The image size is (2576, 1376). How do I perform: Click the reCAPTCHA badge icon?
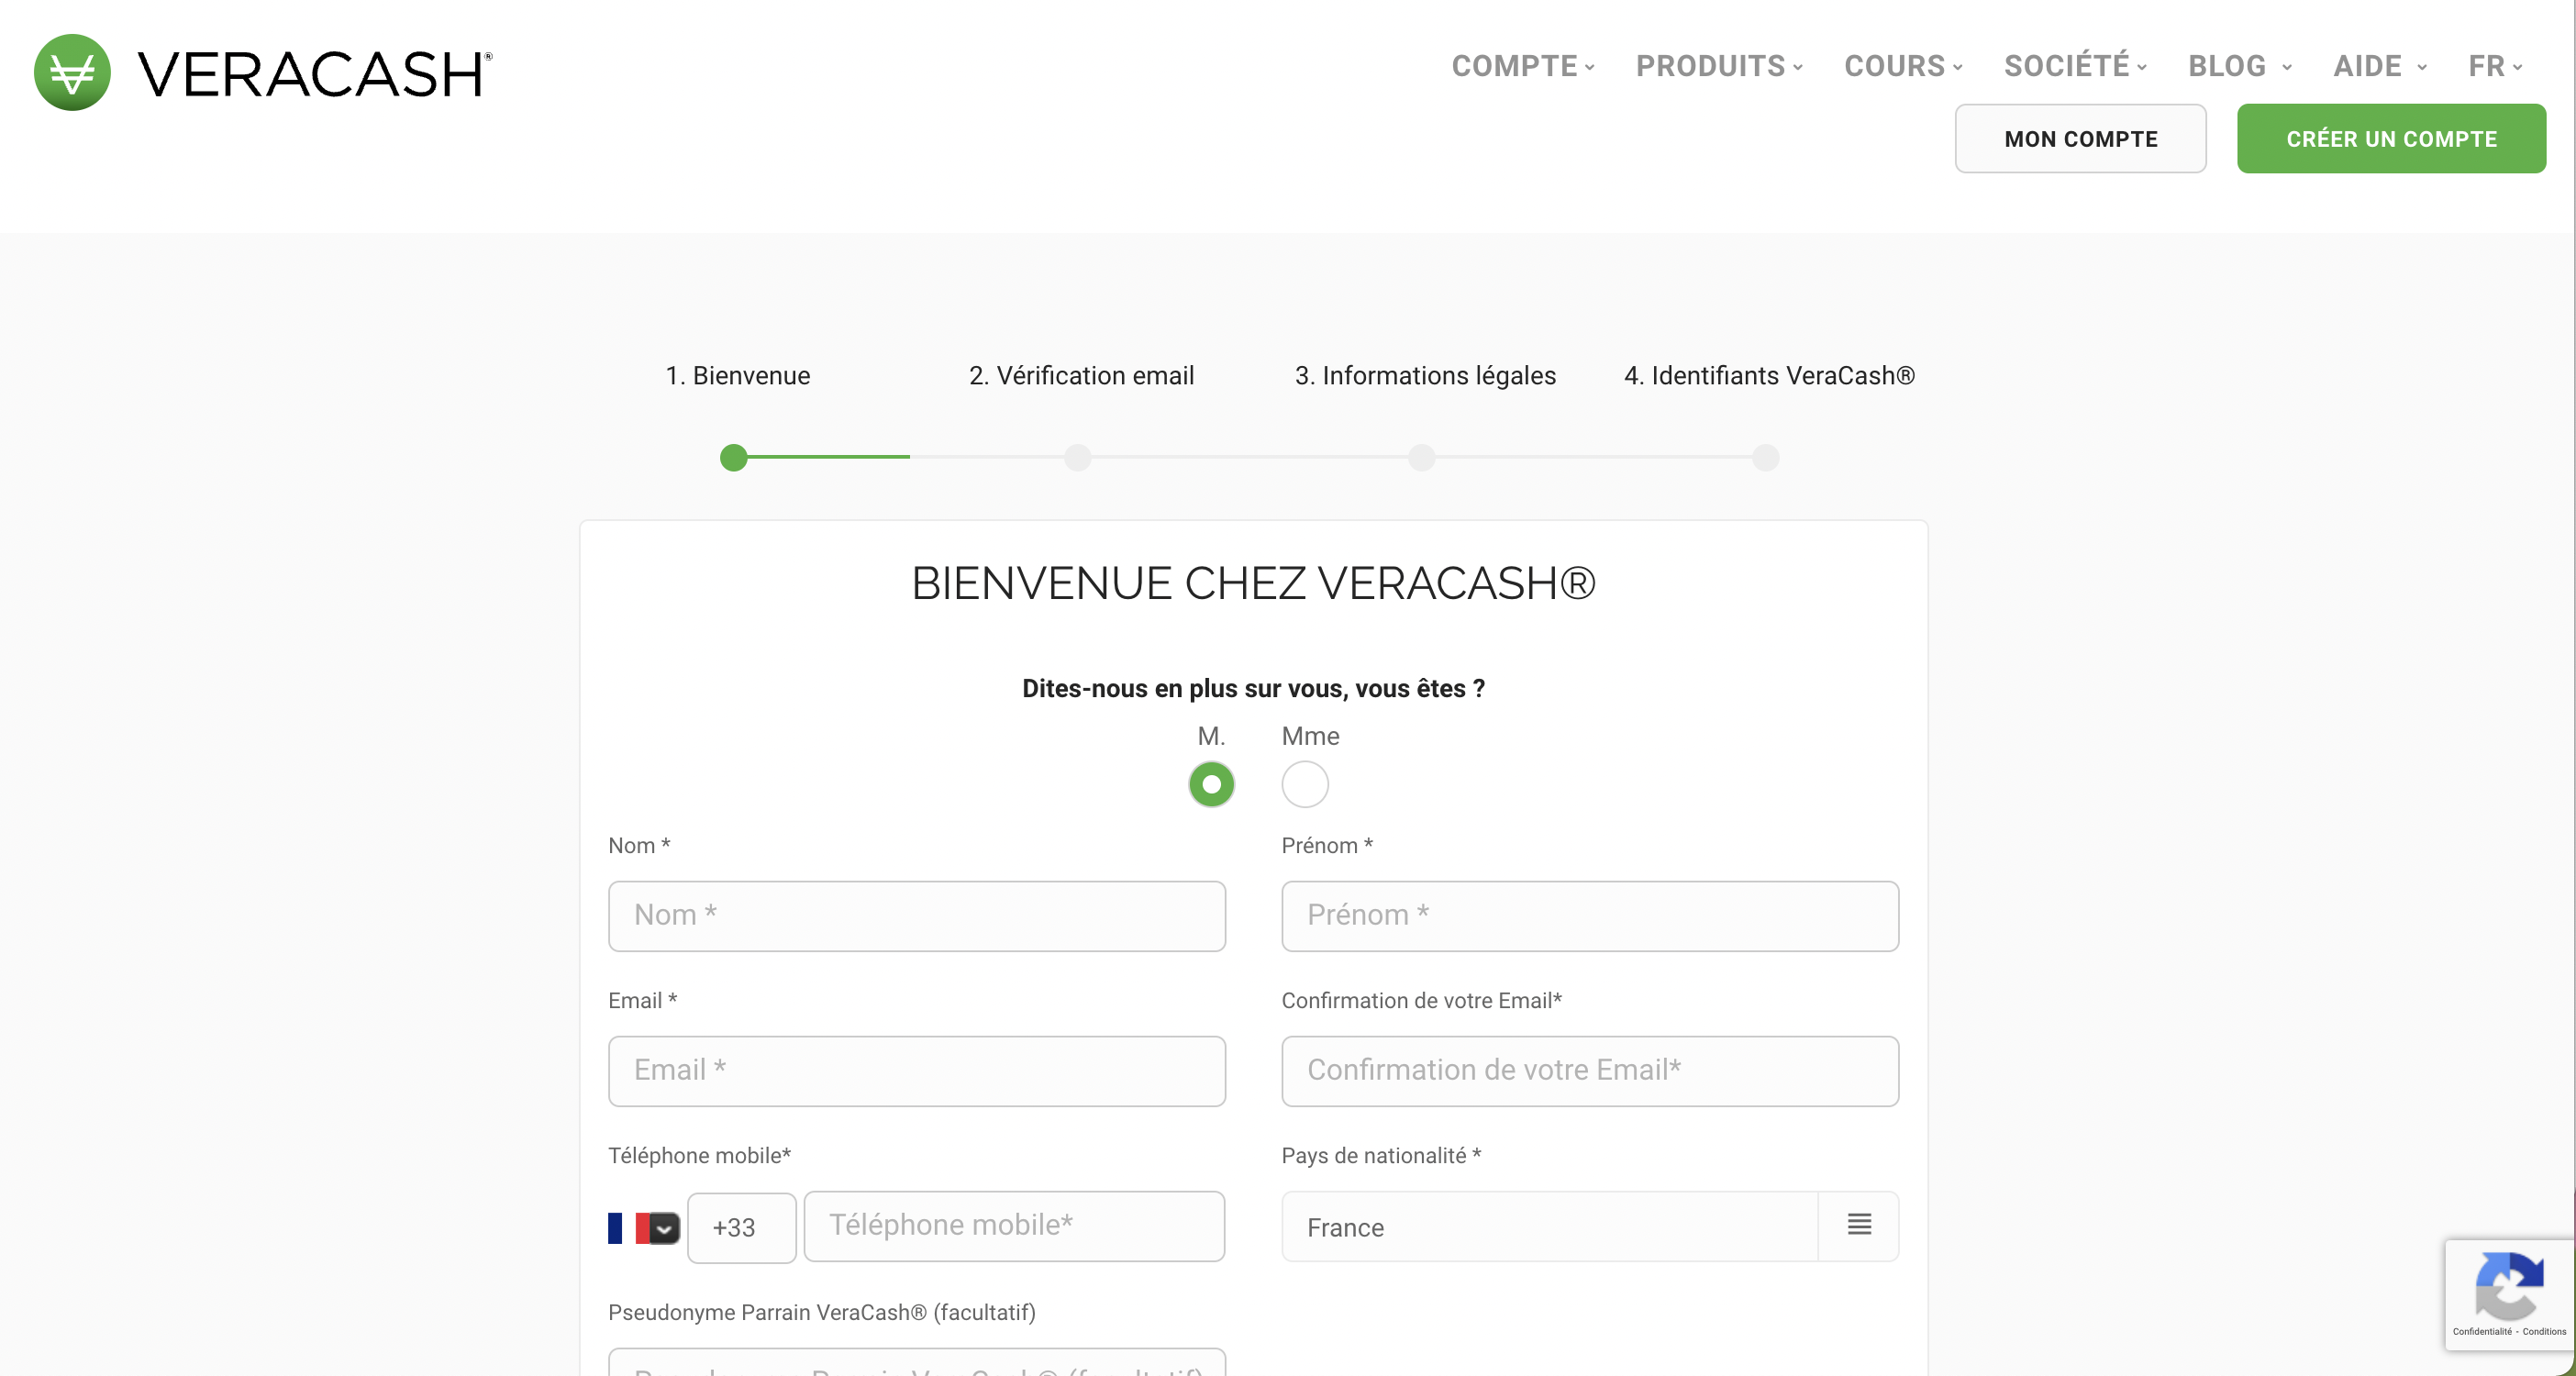tap(2508, 1287)
